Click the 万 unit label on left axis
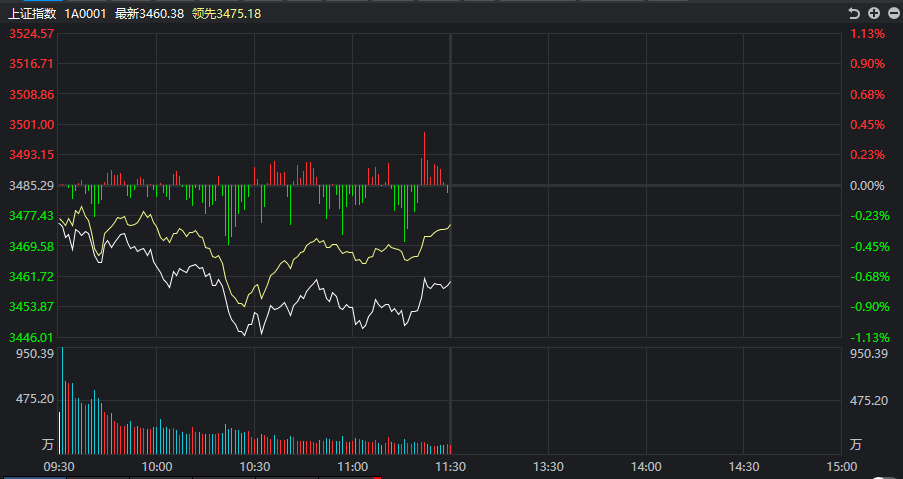903x479 pixels. 47,444
